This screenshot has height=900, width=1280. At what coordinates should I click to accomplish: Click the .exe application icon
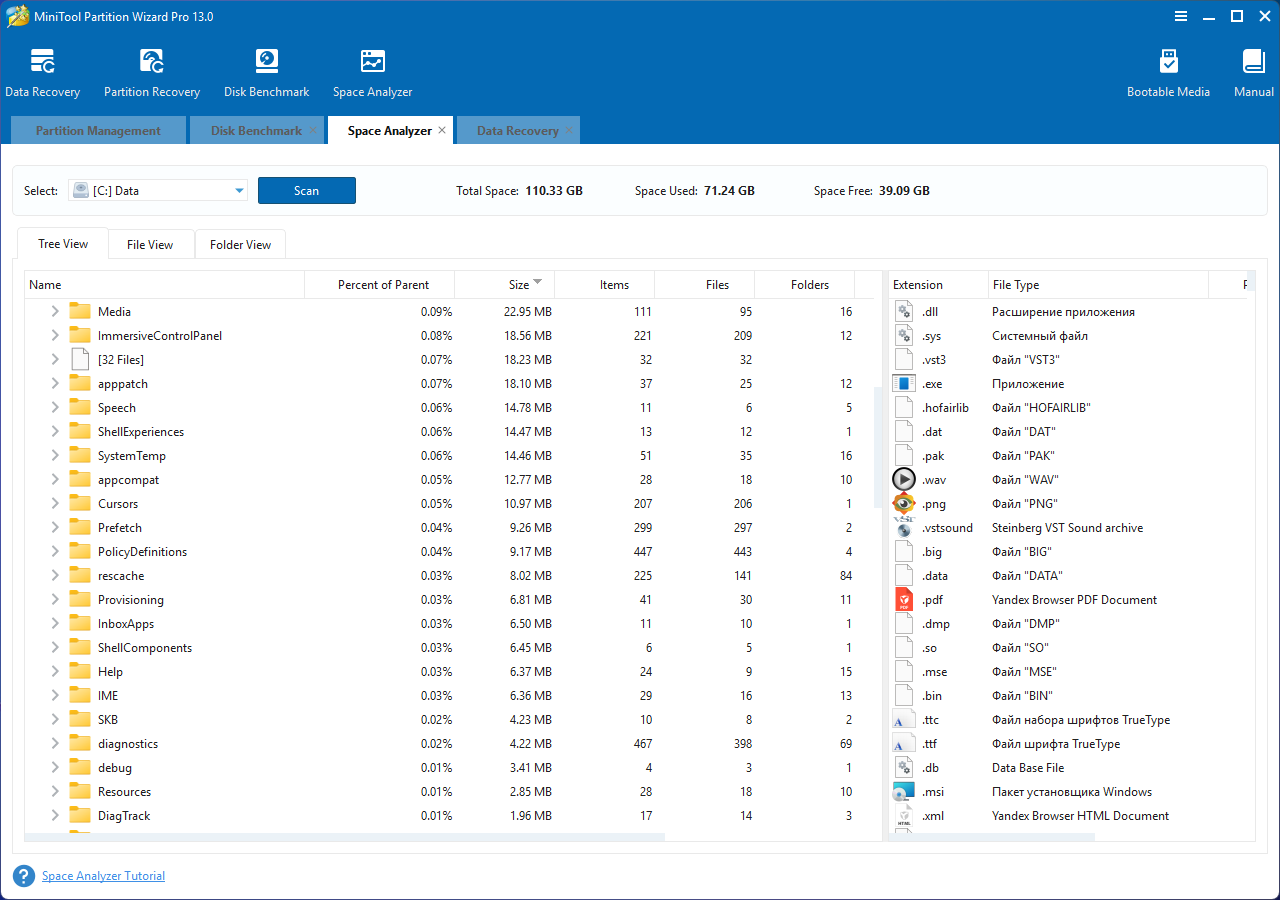(904, 384)
